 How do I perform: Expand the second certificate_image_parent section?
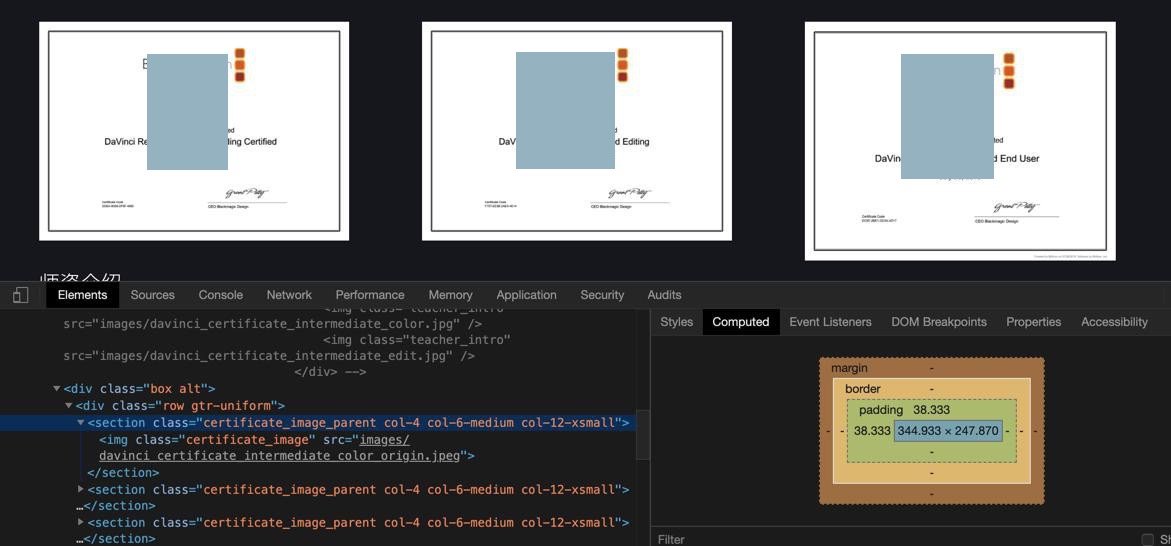point(81,489)
